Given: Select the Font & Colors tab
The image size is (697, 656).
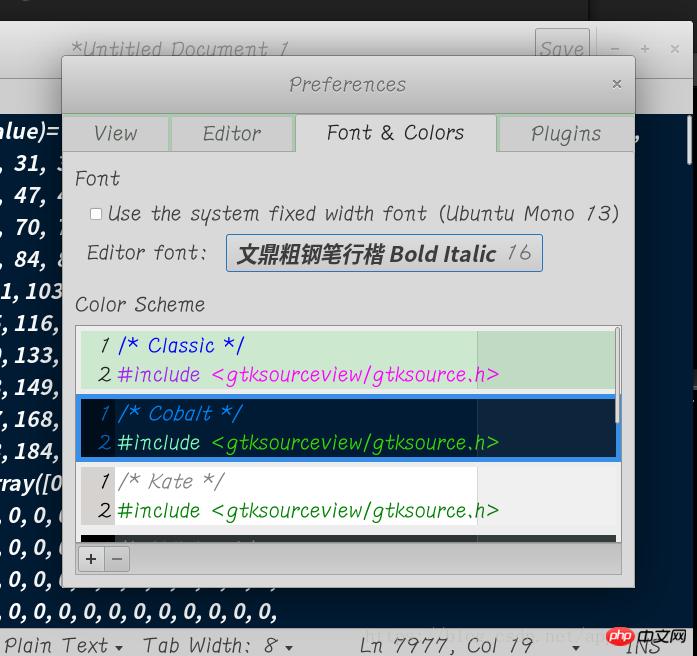Looking at the screenshot, I should click(x=396, y=133).
